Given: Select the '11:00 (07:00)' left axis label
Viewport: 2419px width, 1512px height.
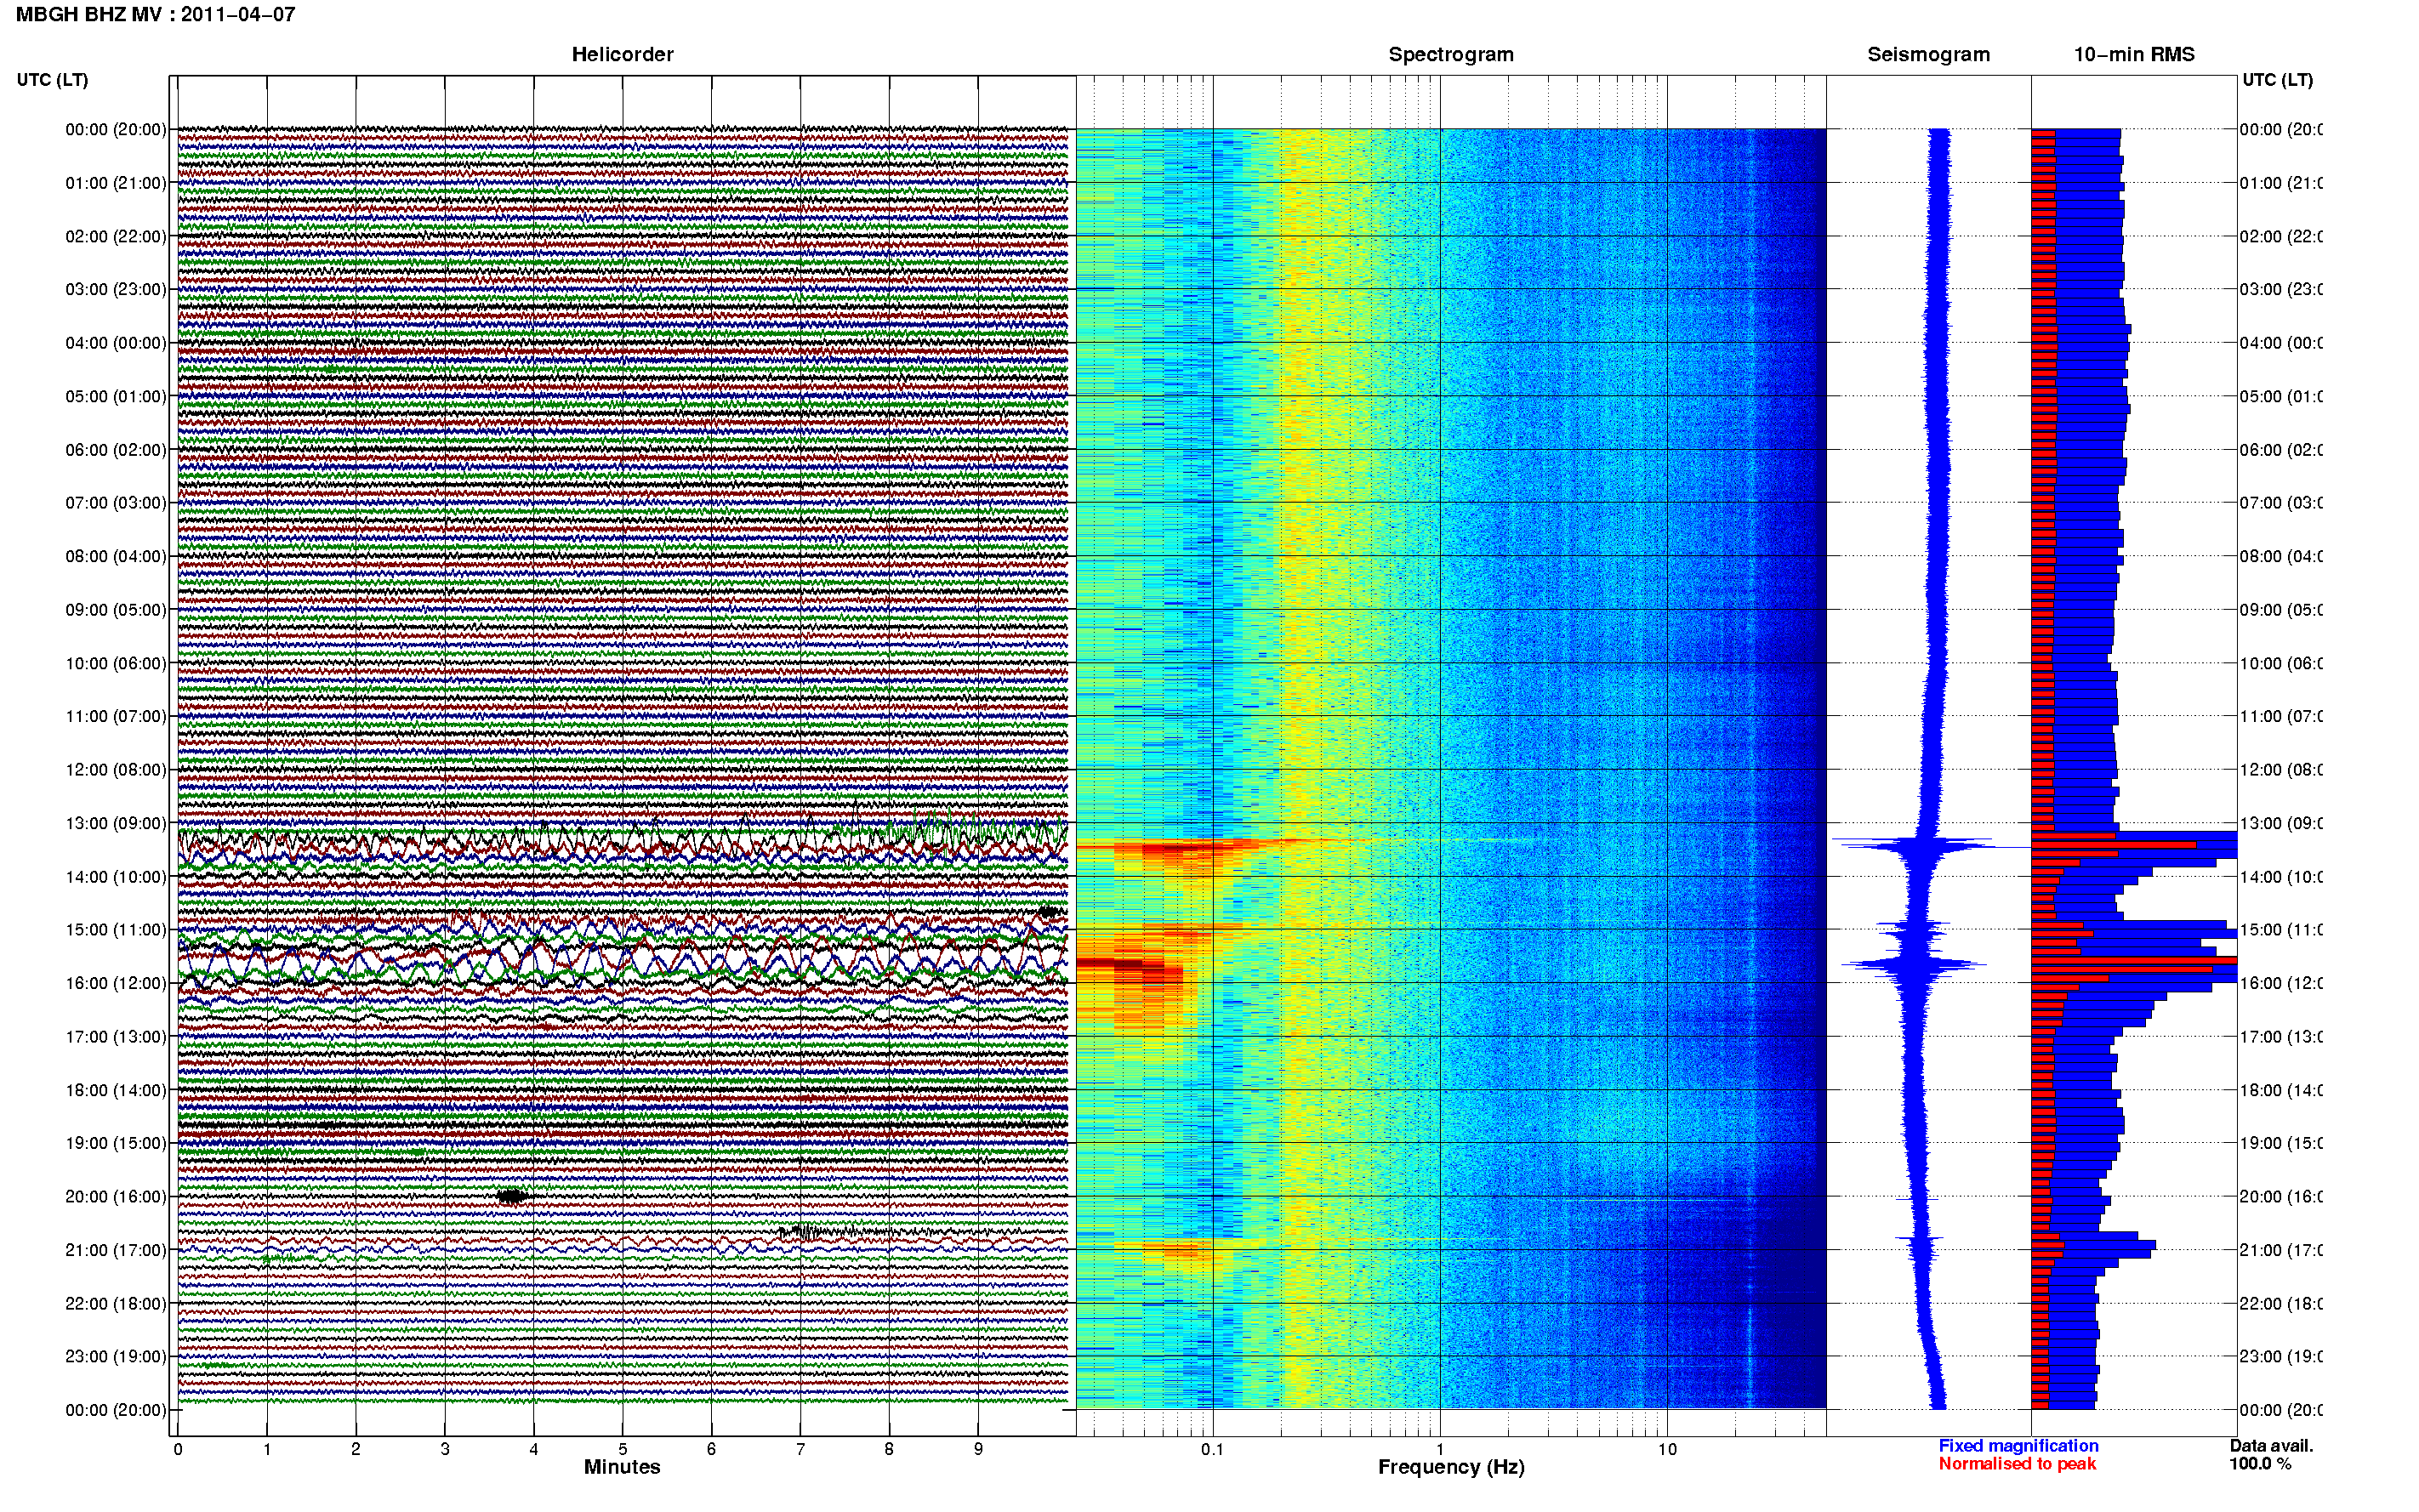Looking at the screenshot, I should 116,716.
